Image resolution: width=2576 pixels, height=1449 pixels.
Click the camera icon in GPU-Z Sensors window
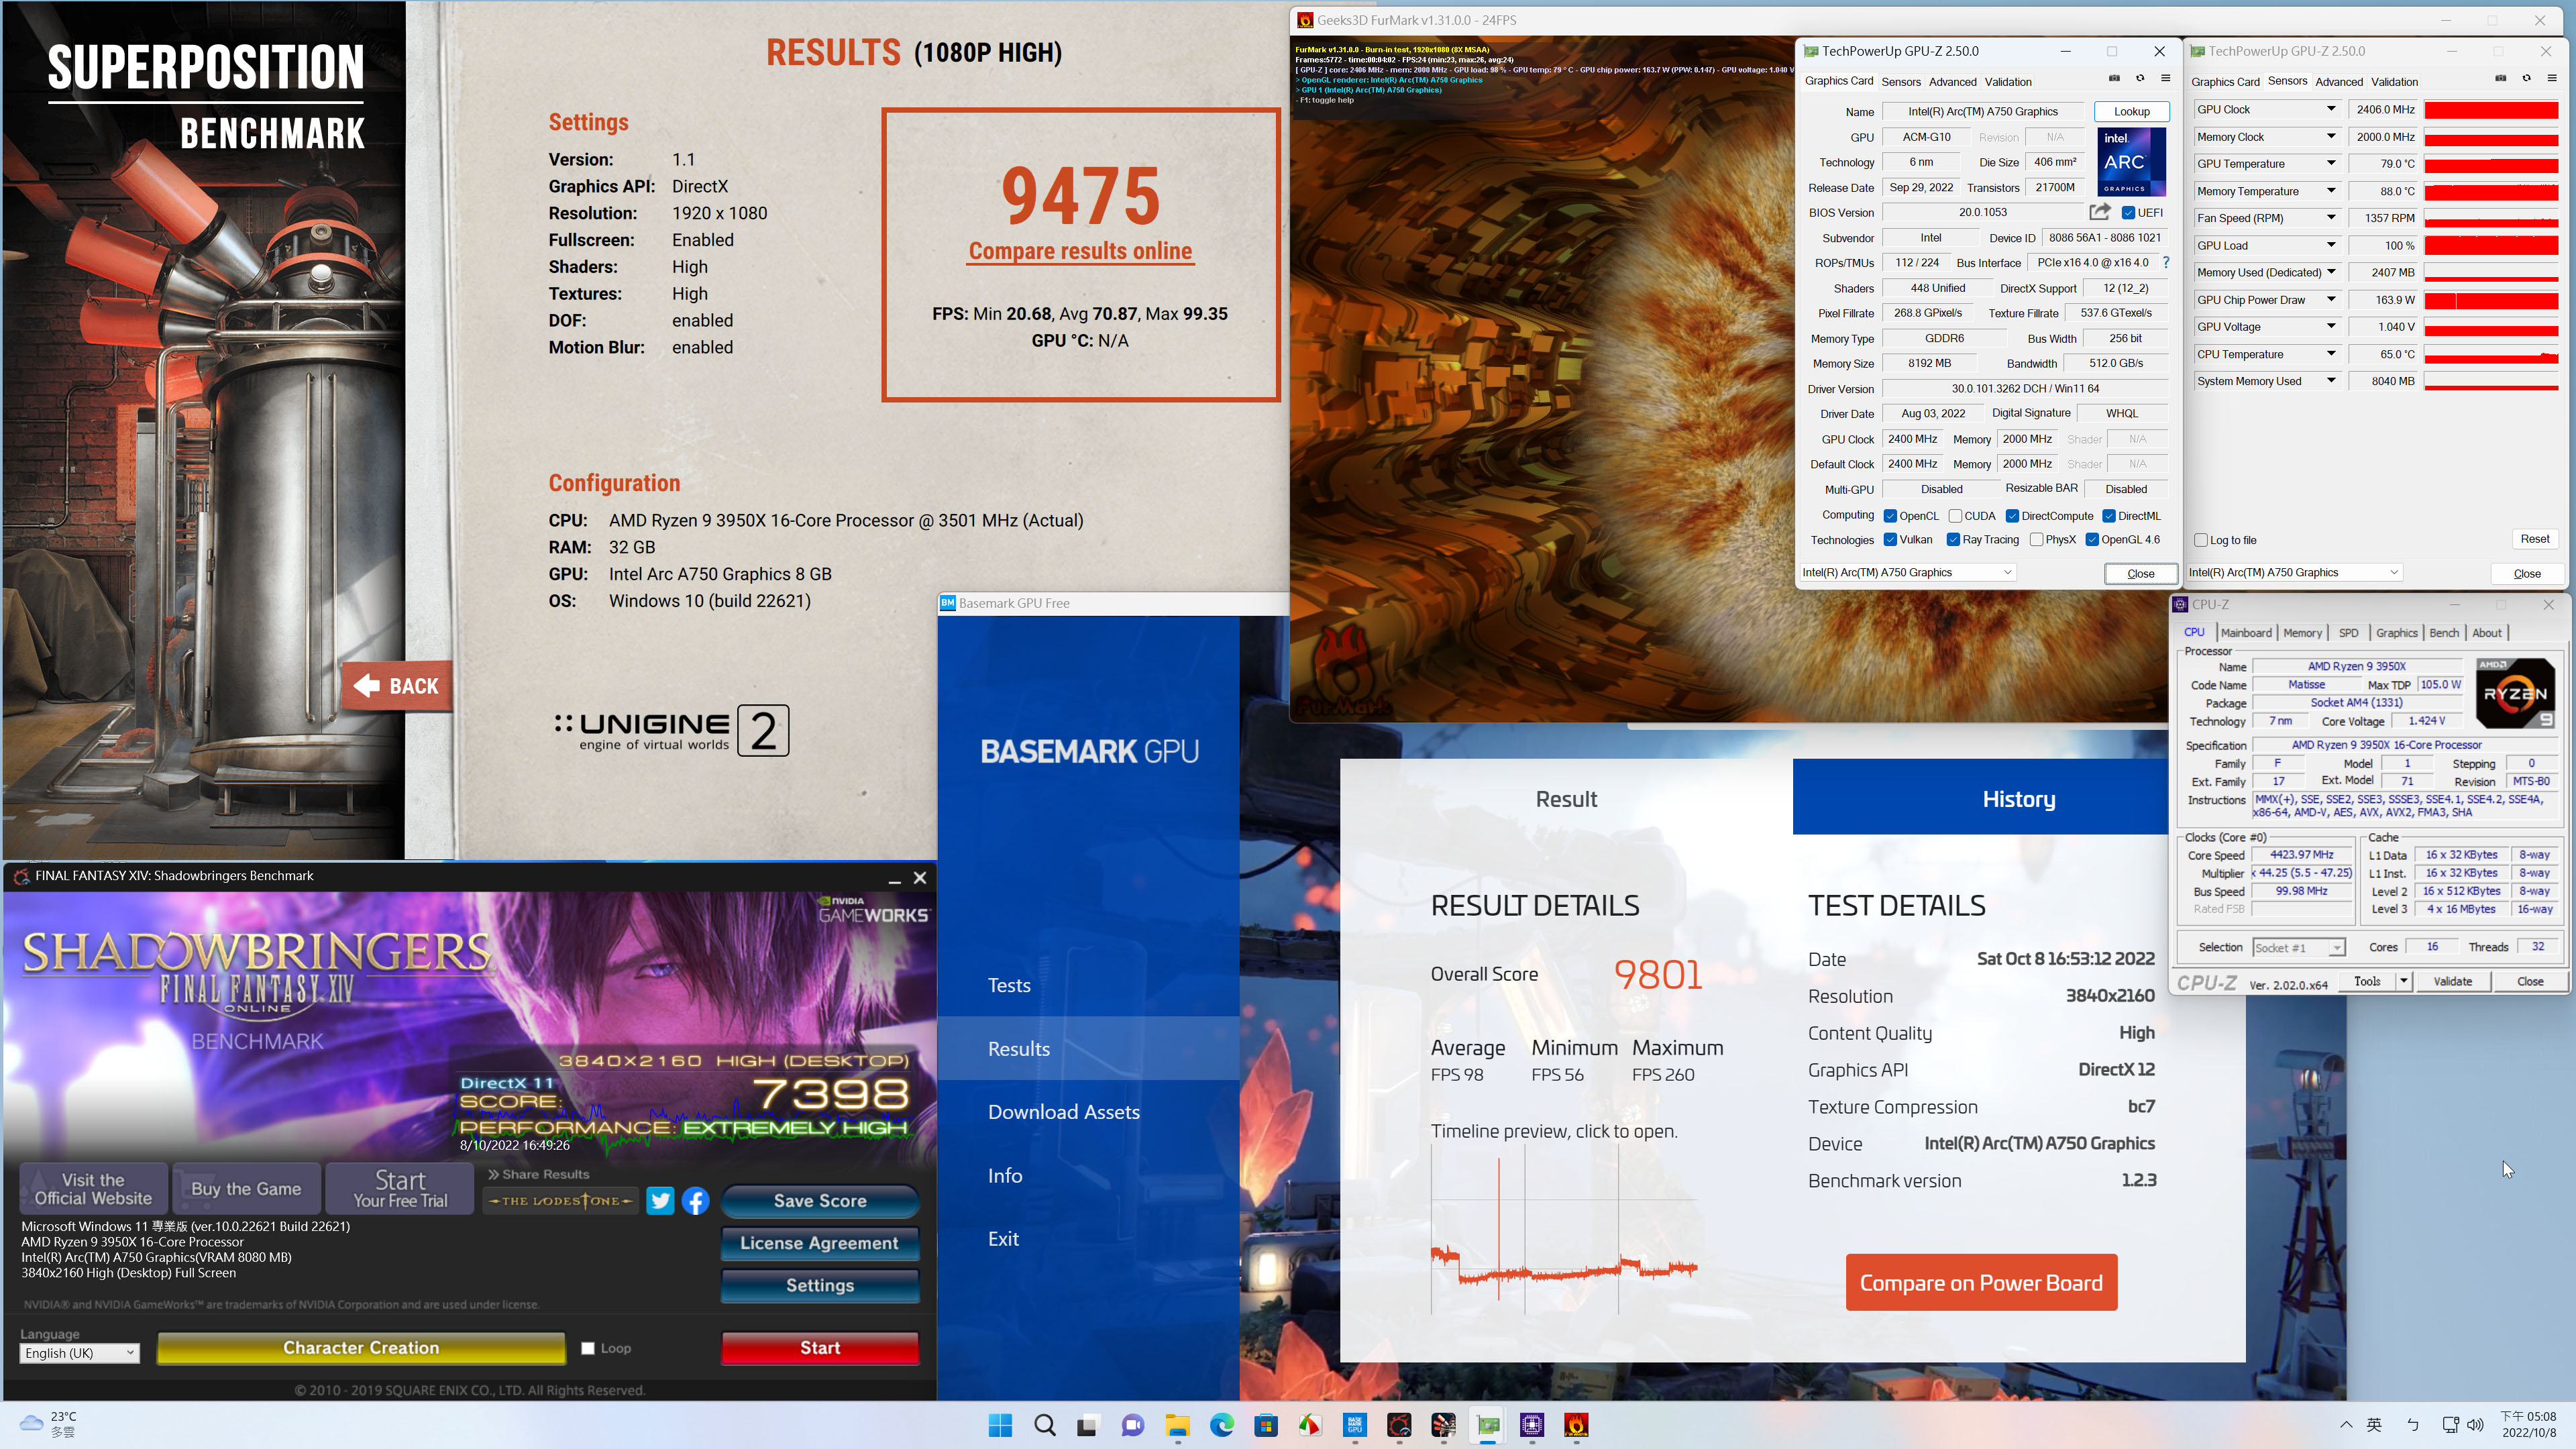[2500, 79]
